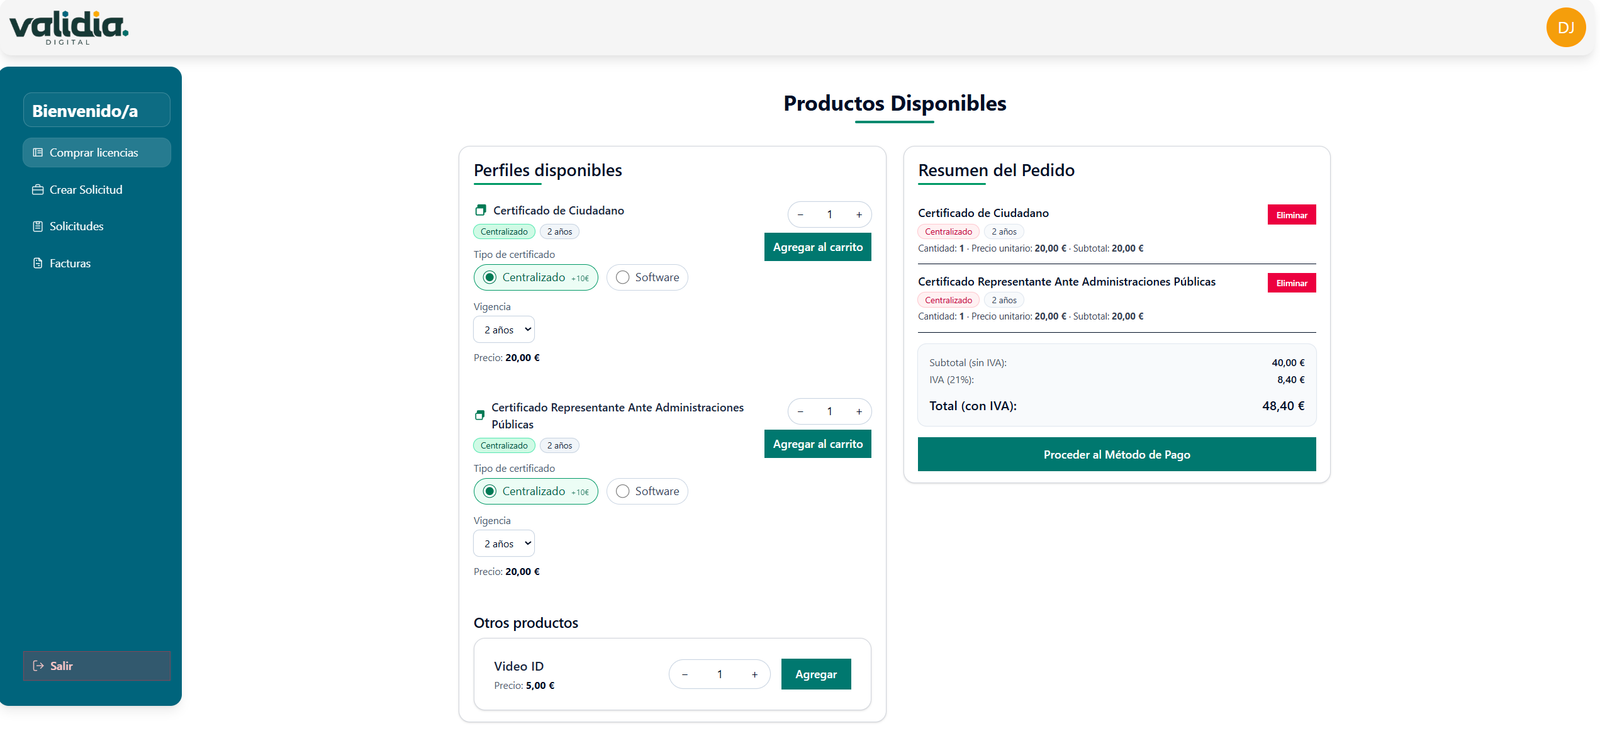
Task: Click the certificate icon beside Certificado de Ciudadano
Action: tap(480, 210)
